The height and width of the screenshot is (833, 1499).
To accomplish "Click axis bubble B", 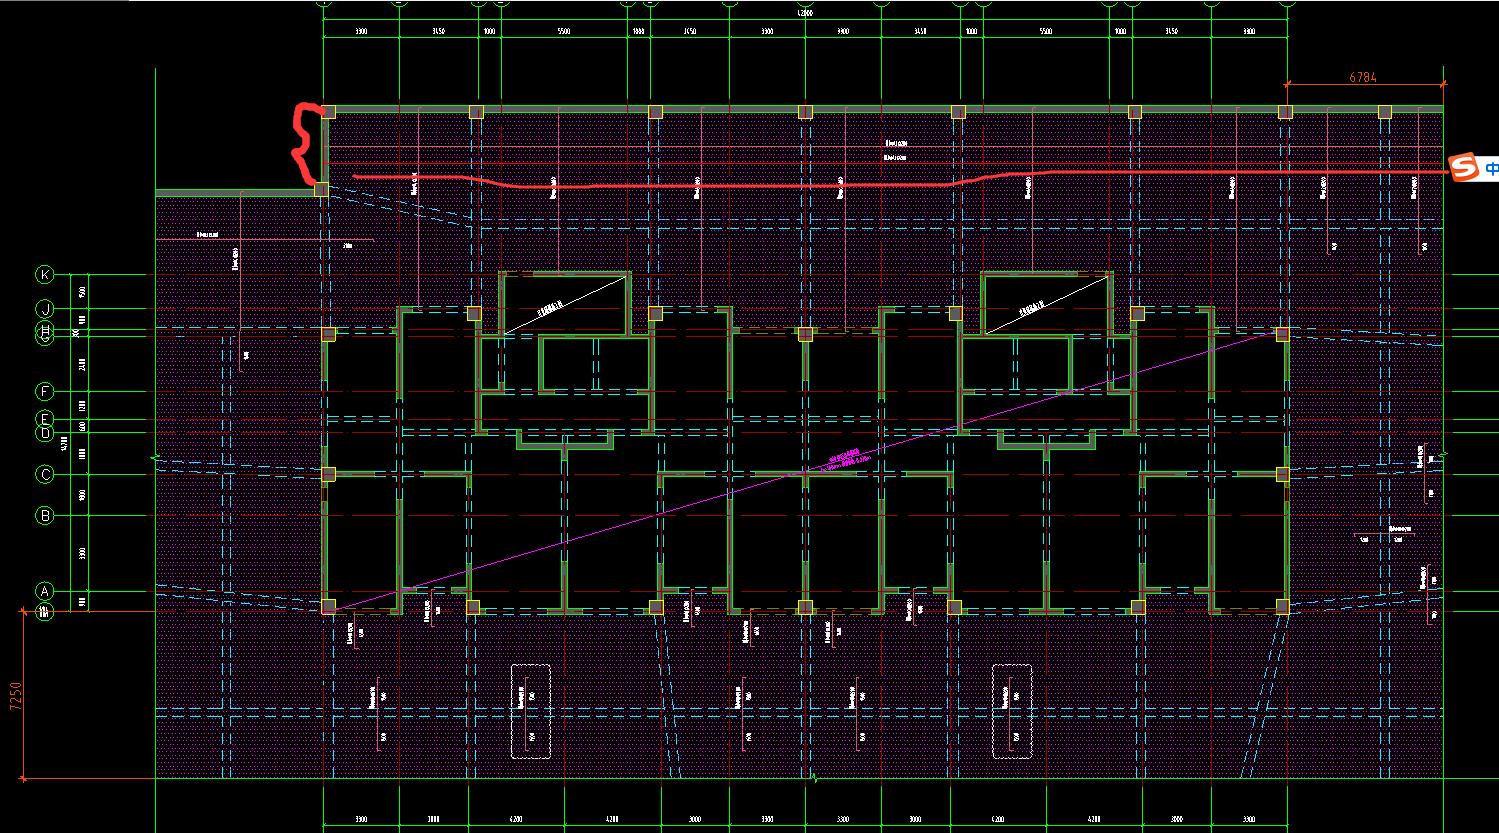I will pos(45,516).
